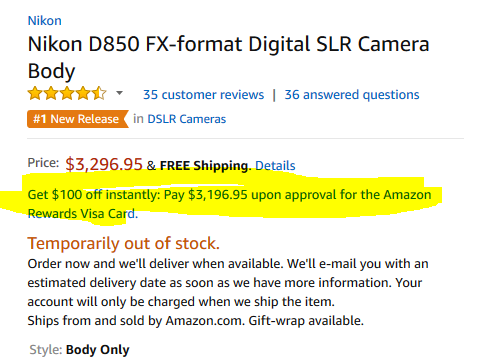Open the Rewards Visa Card link
Image resolution: width=483 pixels, height=363 pixels.
click(82, 214)
